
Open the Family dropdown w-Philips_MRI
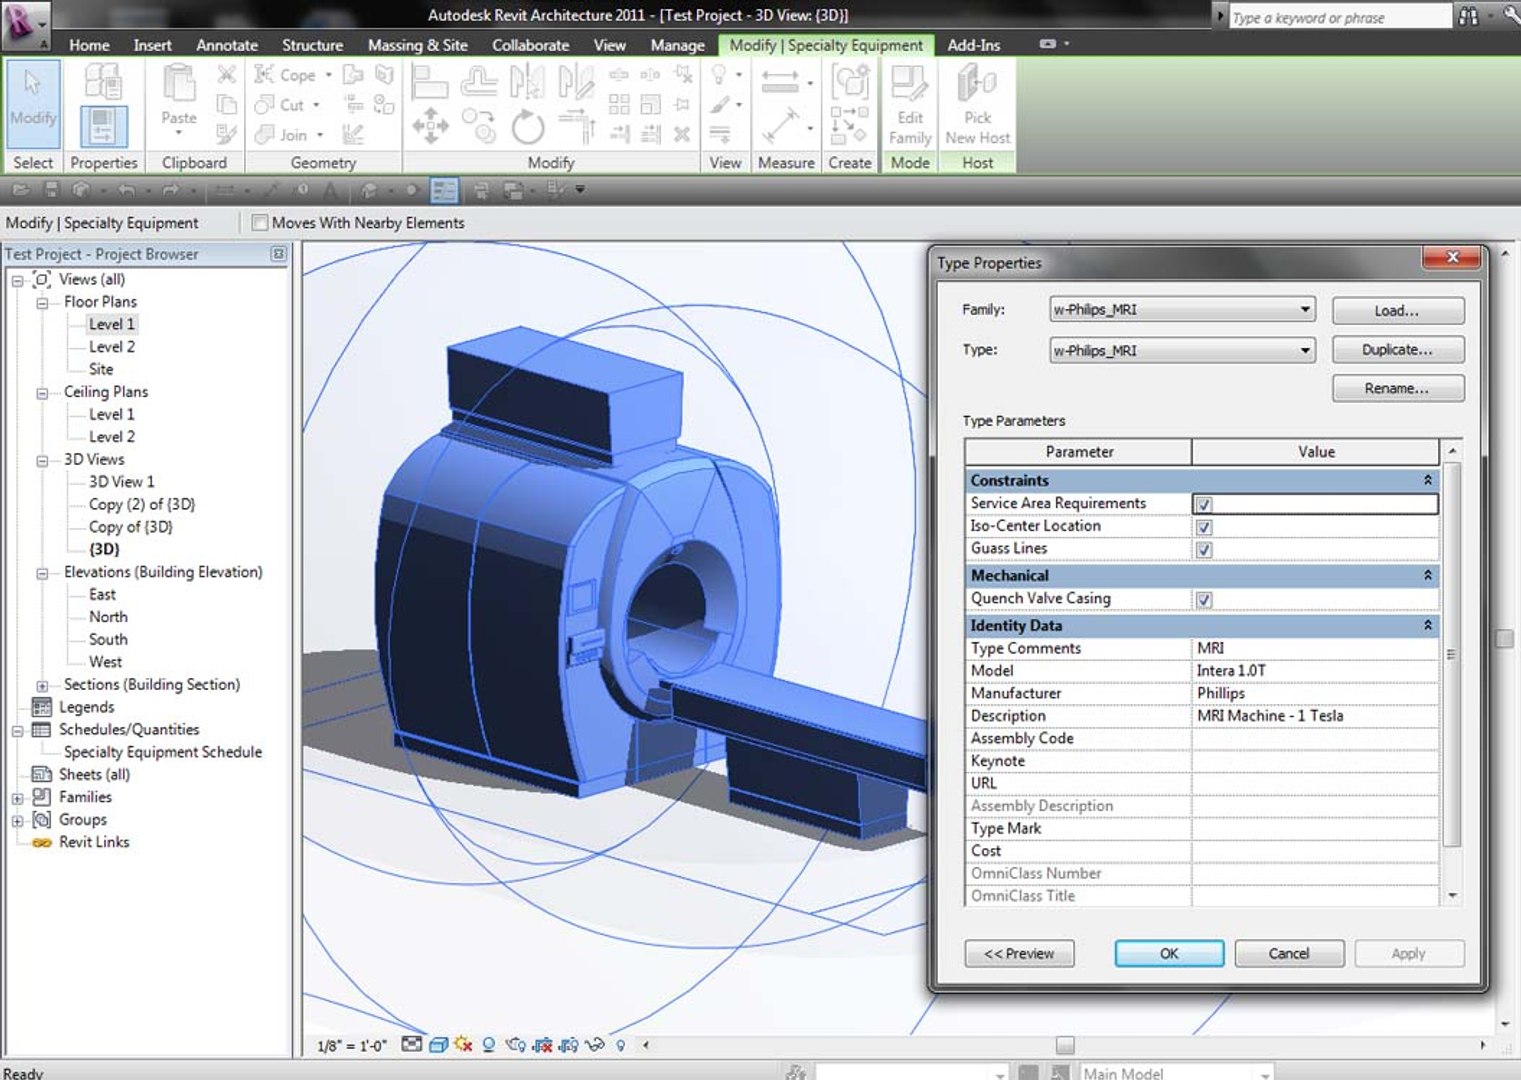[1182, 310]
